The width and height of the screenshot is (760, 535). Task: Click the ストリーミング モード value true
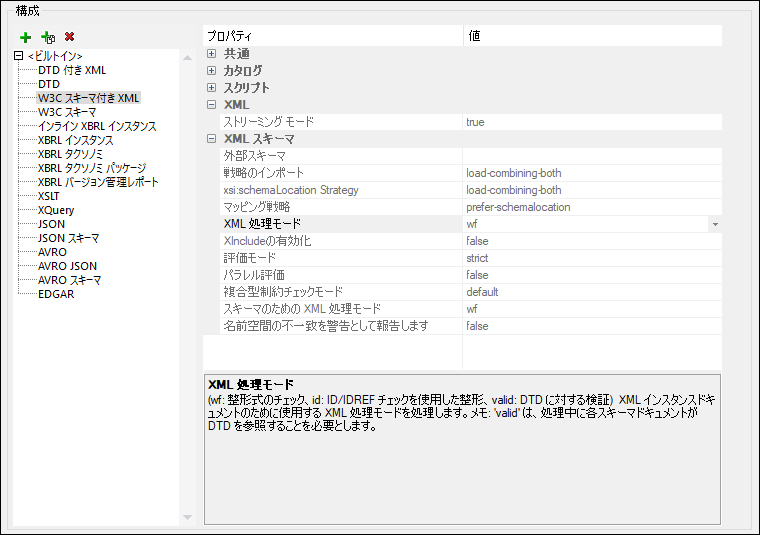pos(475,122)
